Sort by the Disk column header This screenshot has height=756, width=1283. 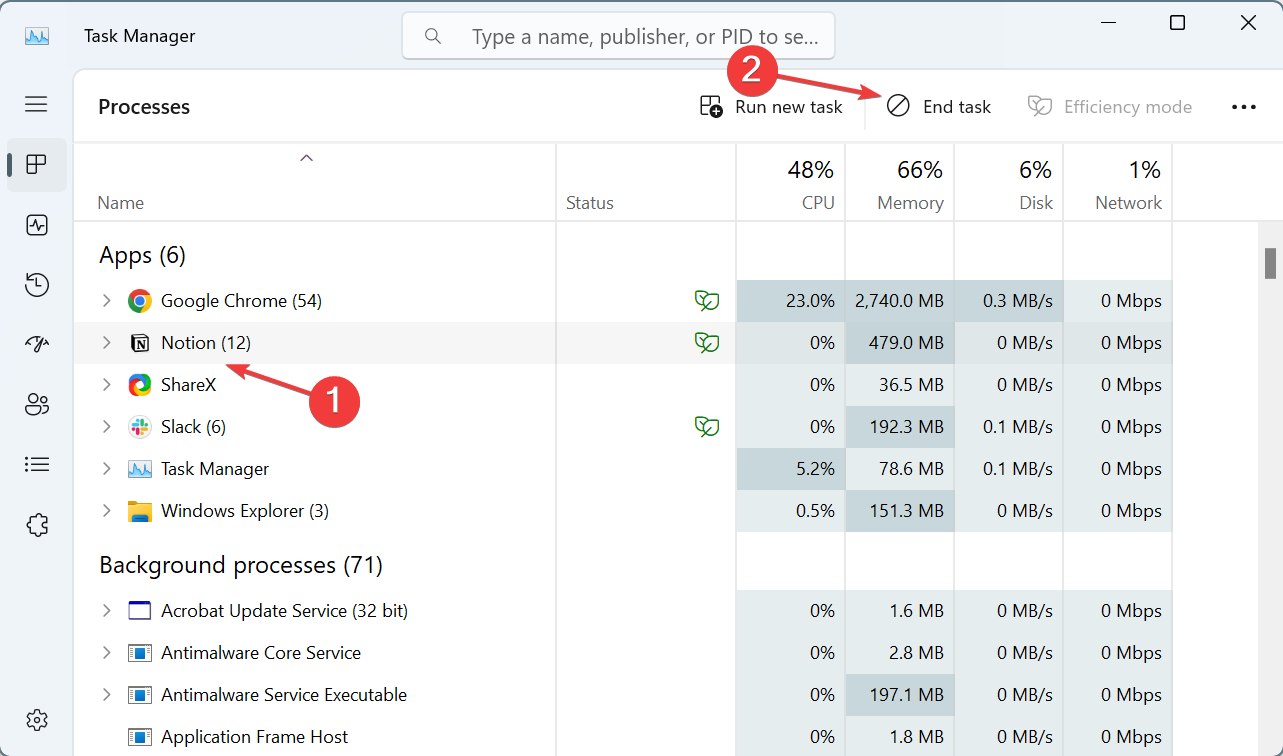pyautogui.click(x=1009, y=182)
